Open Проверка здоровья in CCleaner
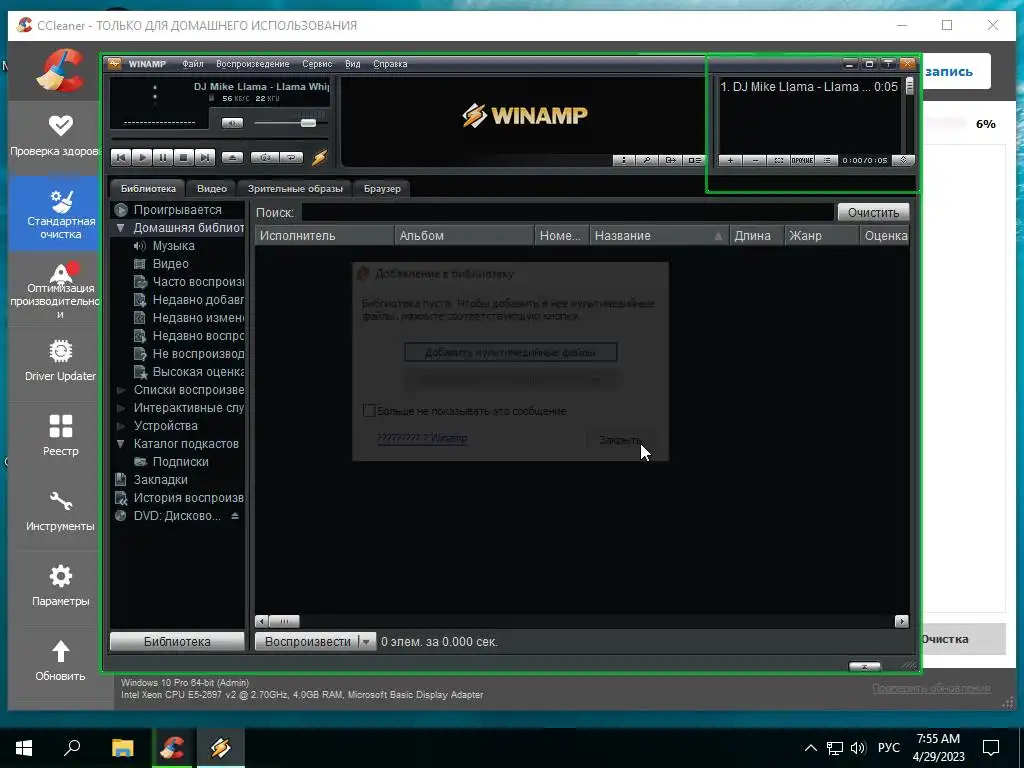The width and height of the screenshot is (1024, 768). (x=55, y=136)
